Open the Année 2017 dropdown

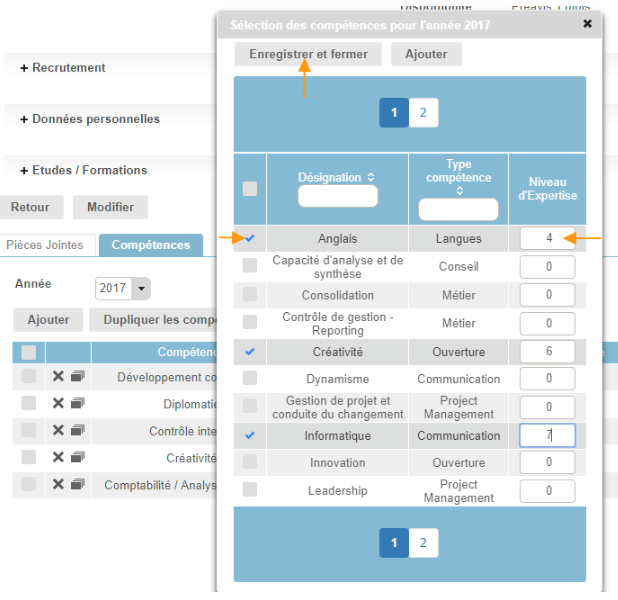(140, 288)
